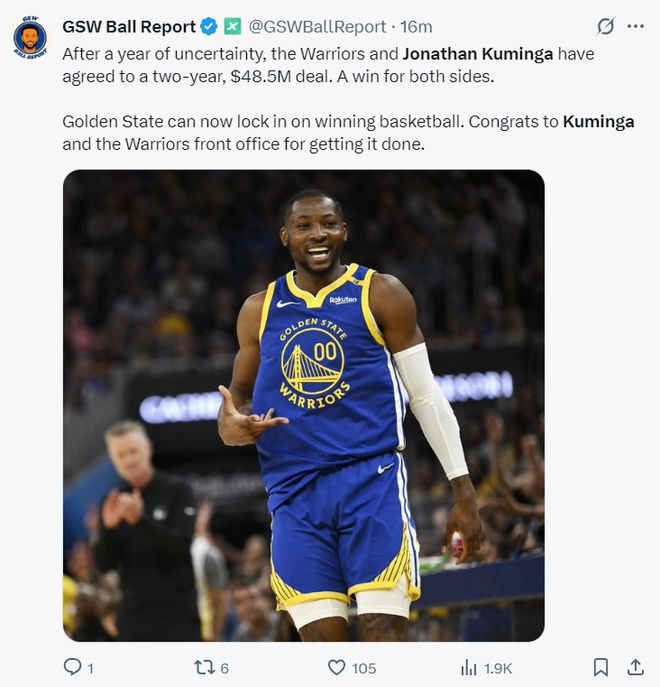Screen dimensions: 660x687
Task: Click the repost count of 6
Action: tap(225, 668)
